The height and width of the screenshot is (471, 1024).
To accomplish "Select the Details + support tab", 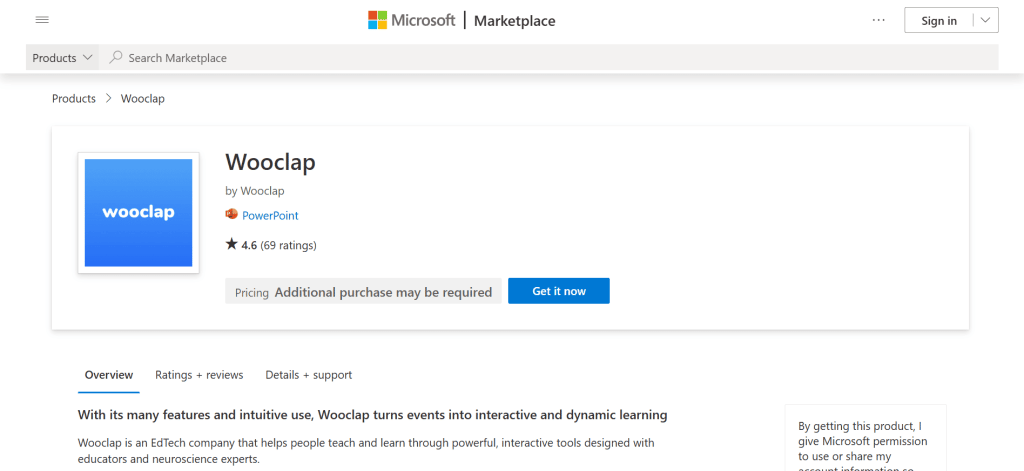I will (308, 375).
